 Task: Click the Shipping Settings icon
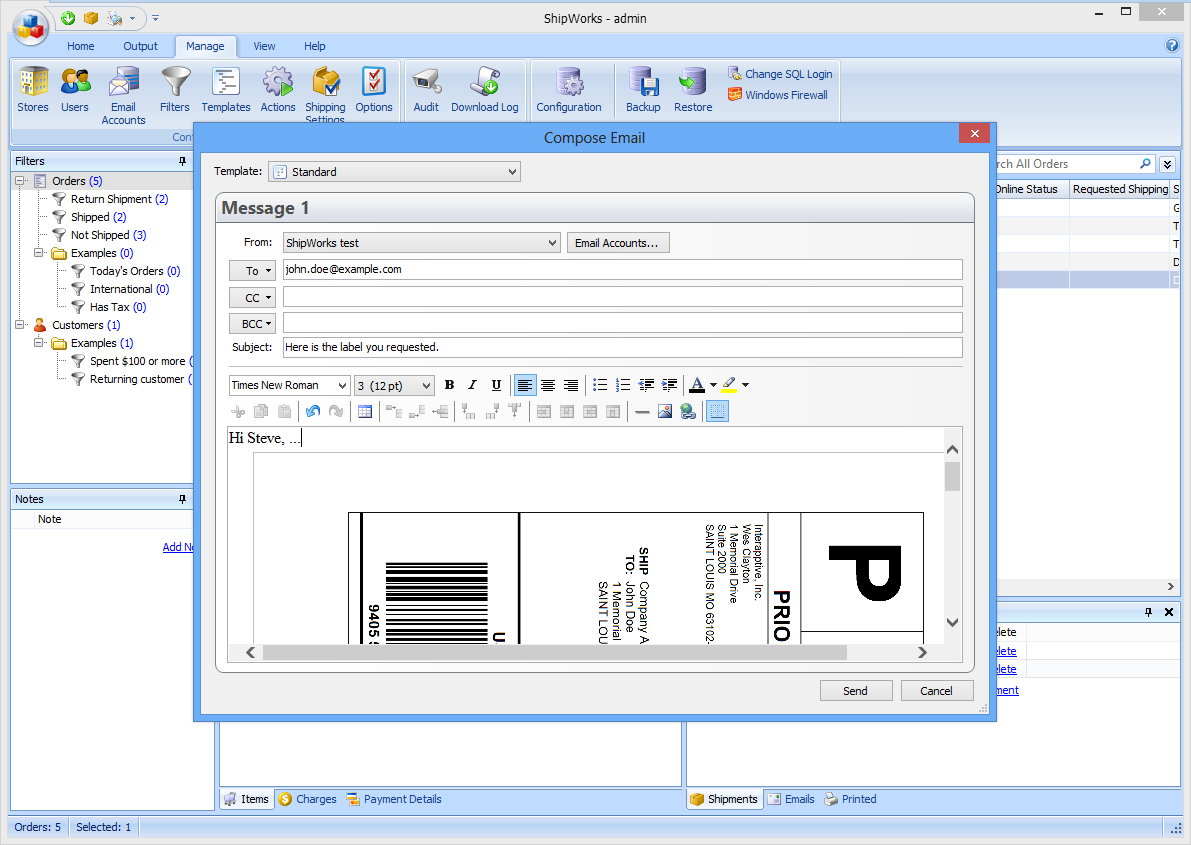coord(325,90)
